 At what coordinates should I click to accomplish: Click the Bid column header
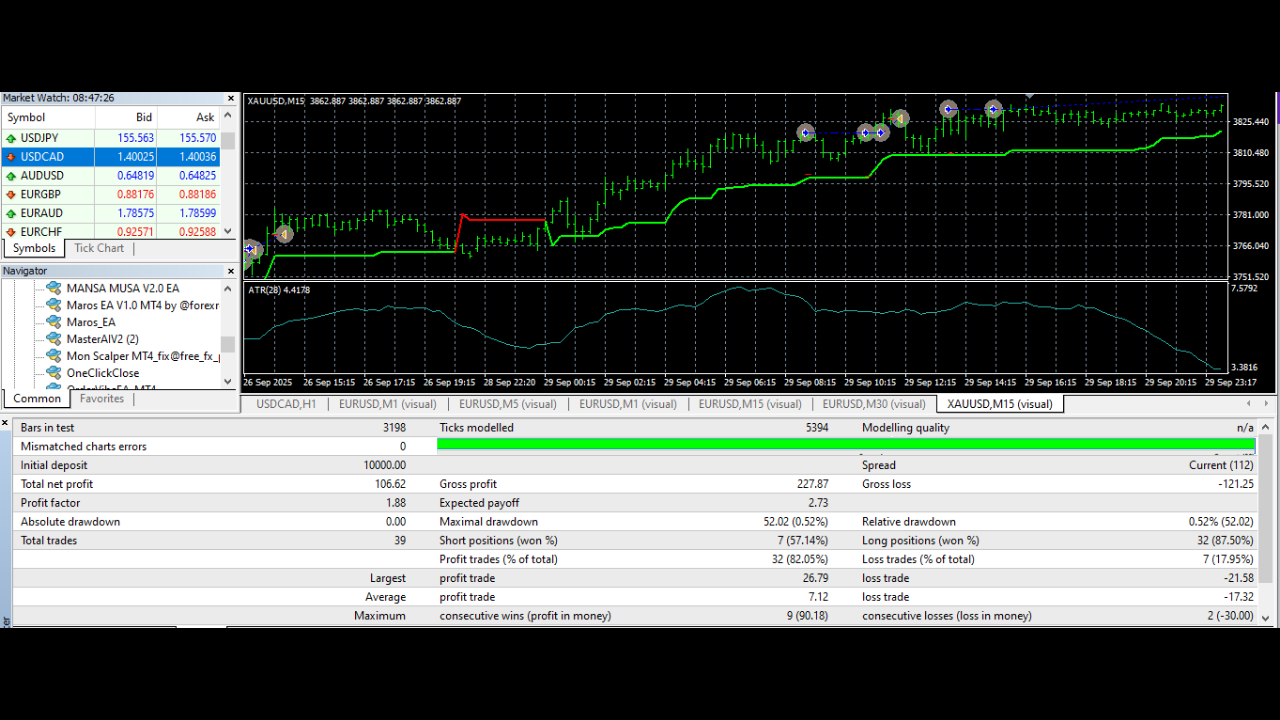(x=143, y=117)
